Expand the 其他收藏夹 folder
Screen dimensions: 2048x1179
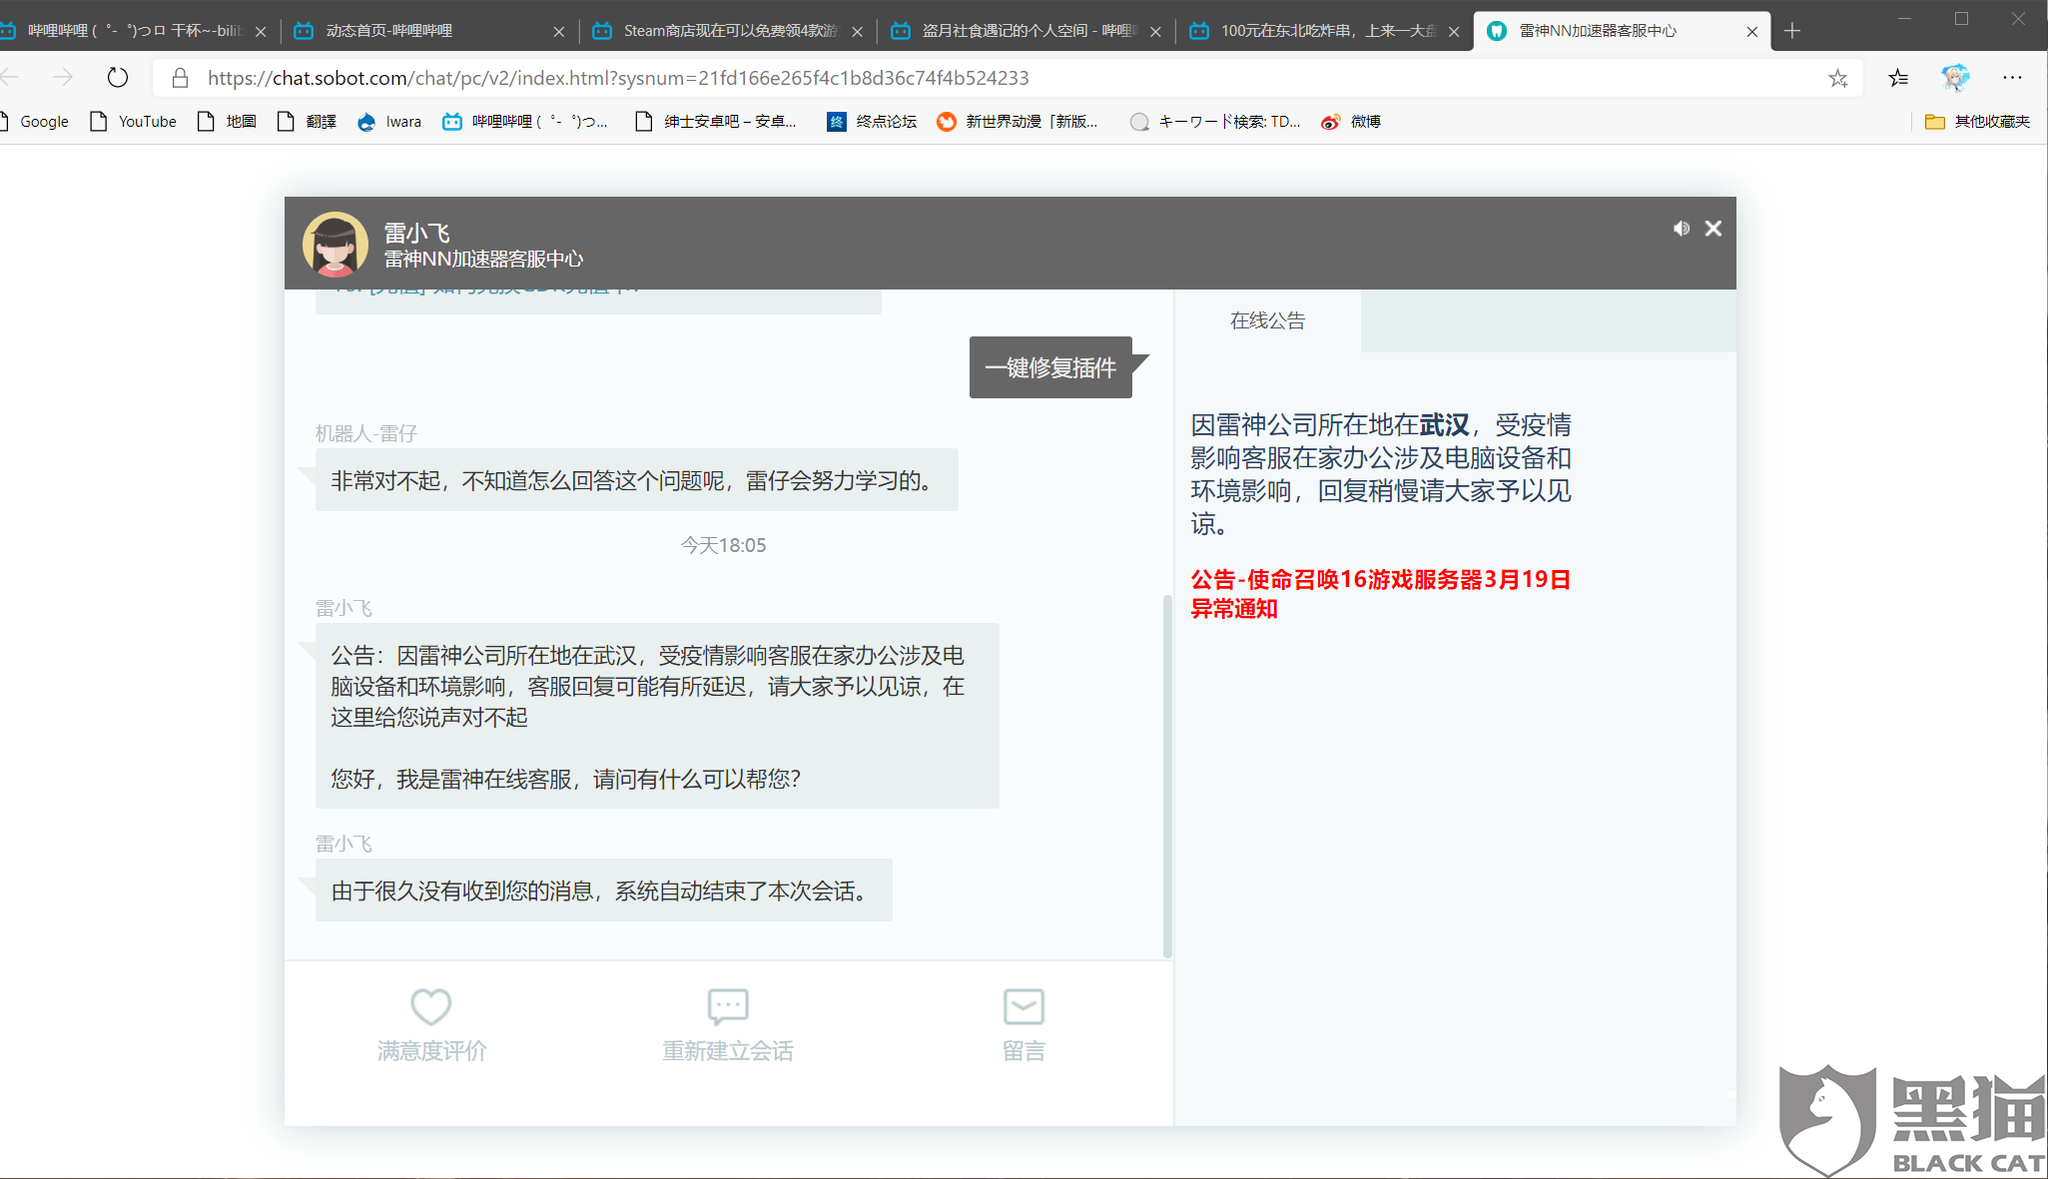pos(1977,121)
